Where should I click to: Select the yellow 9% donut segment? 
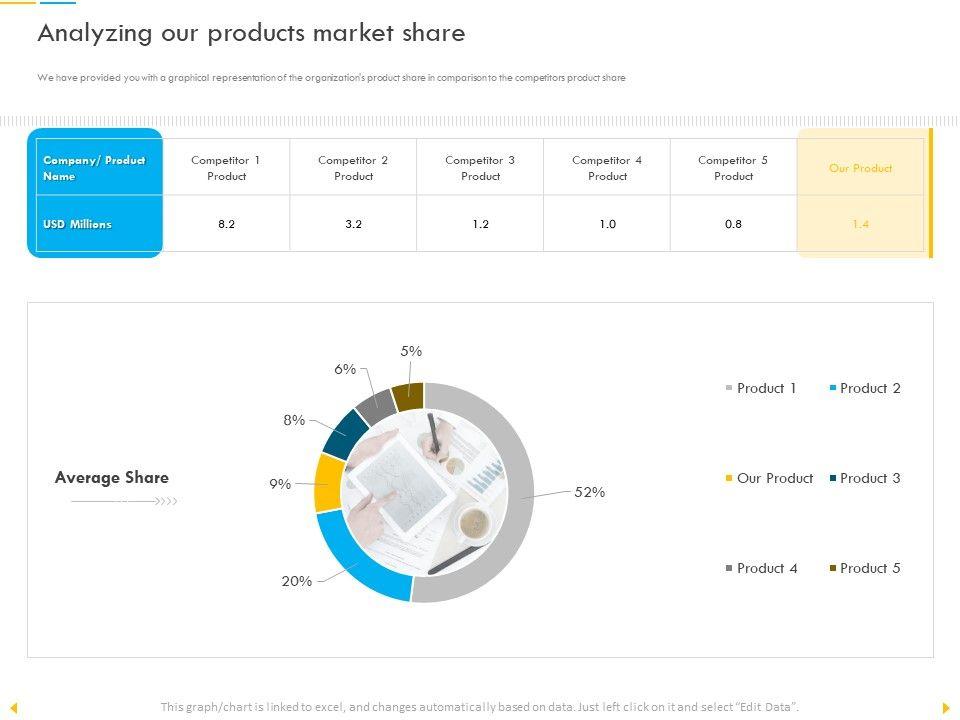327,482
